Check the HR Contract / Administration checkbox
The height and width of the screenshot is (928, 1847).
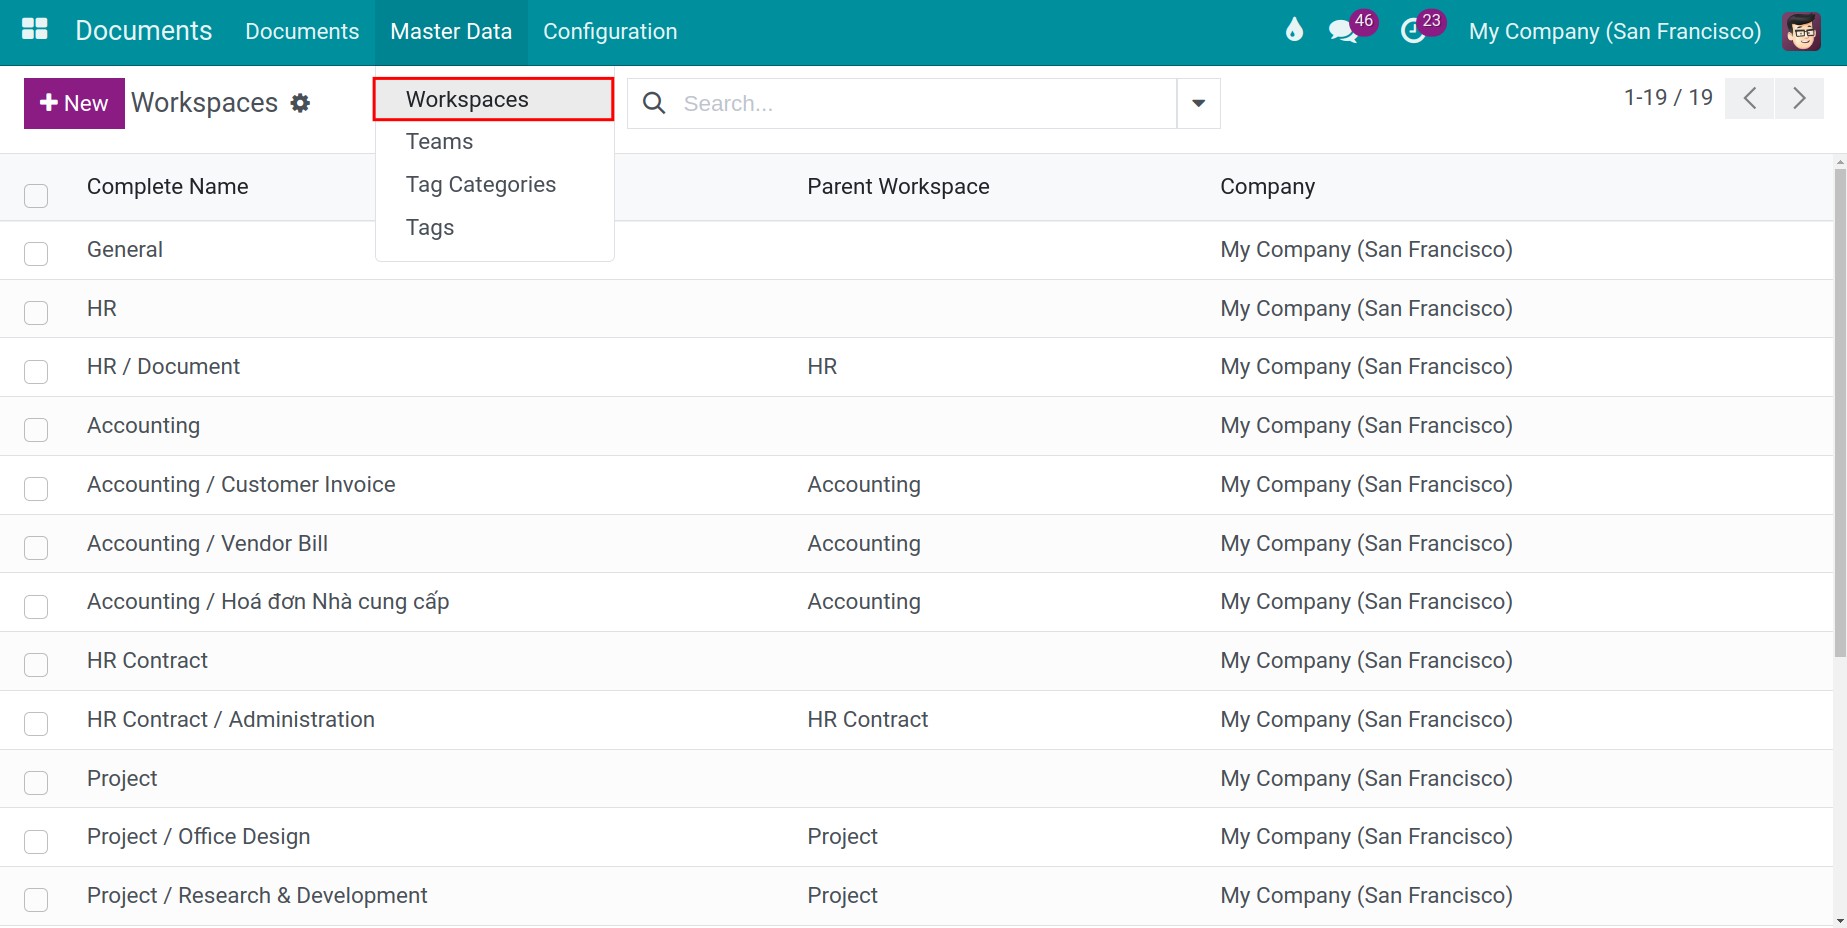[x=36, y=724]
